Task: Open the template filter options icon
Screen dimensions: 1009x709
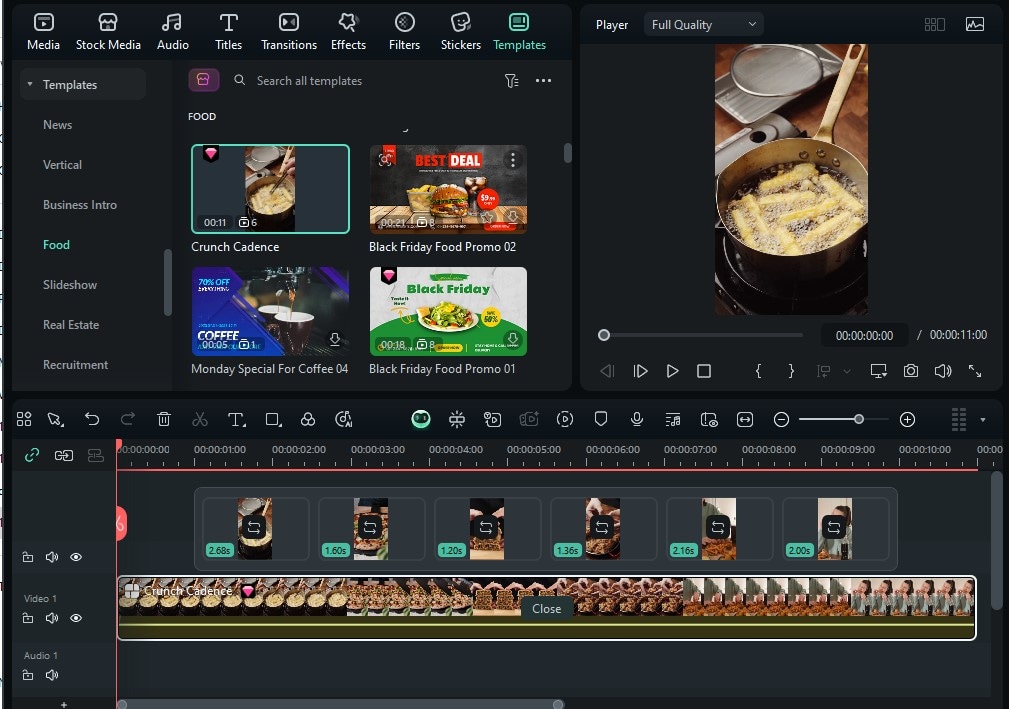Action: (512, 80)
